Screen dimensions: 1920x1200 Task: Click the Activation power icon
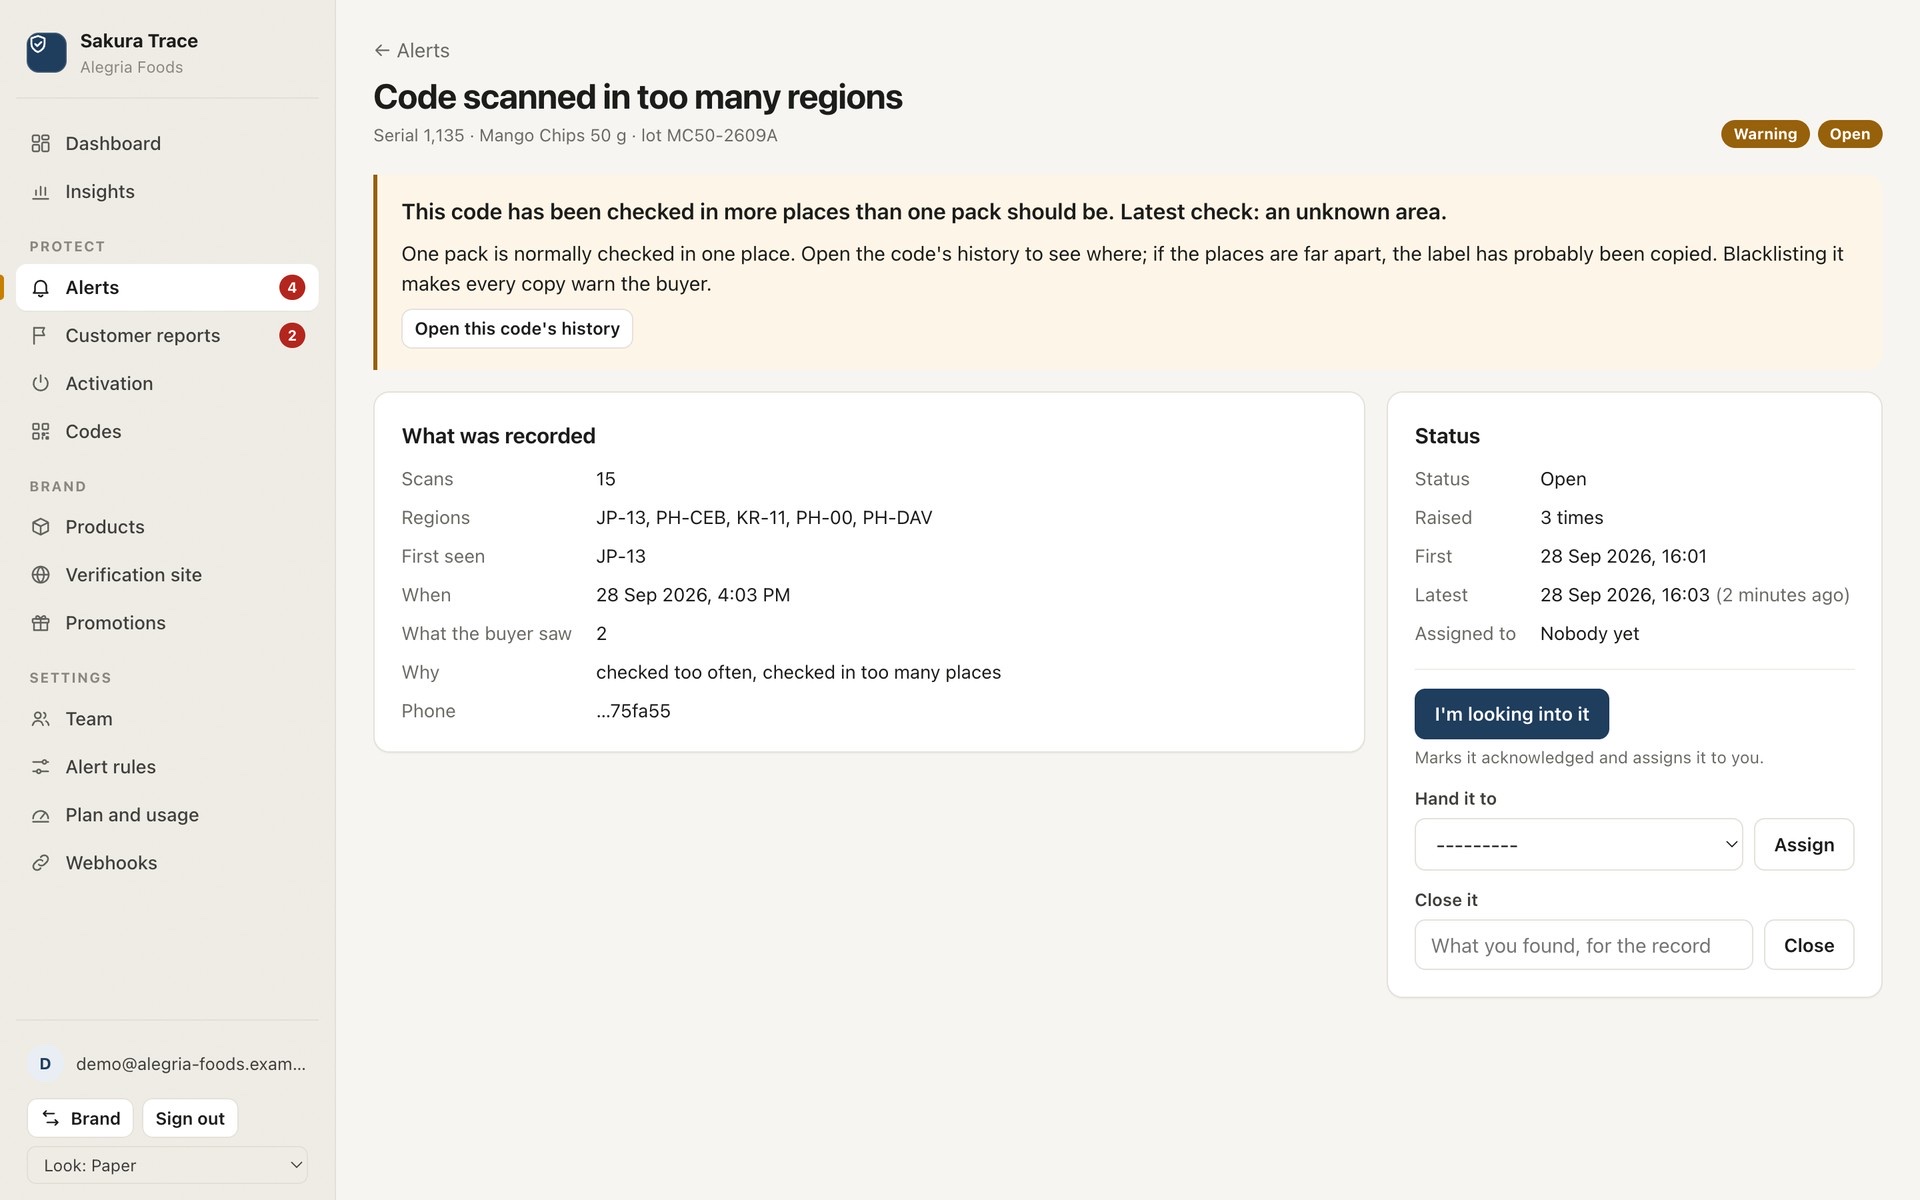pos(40,383)
